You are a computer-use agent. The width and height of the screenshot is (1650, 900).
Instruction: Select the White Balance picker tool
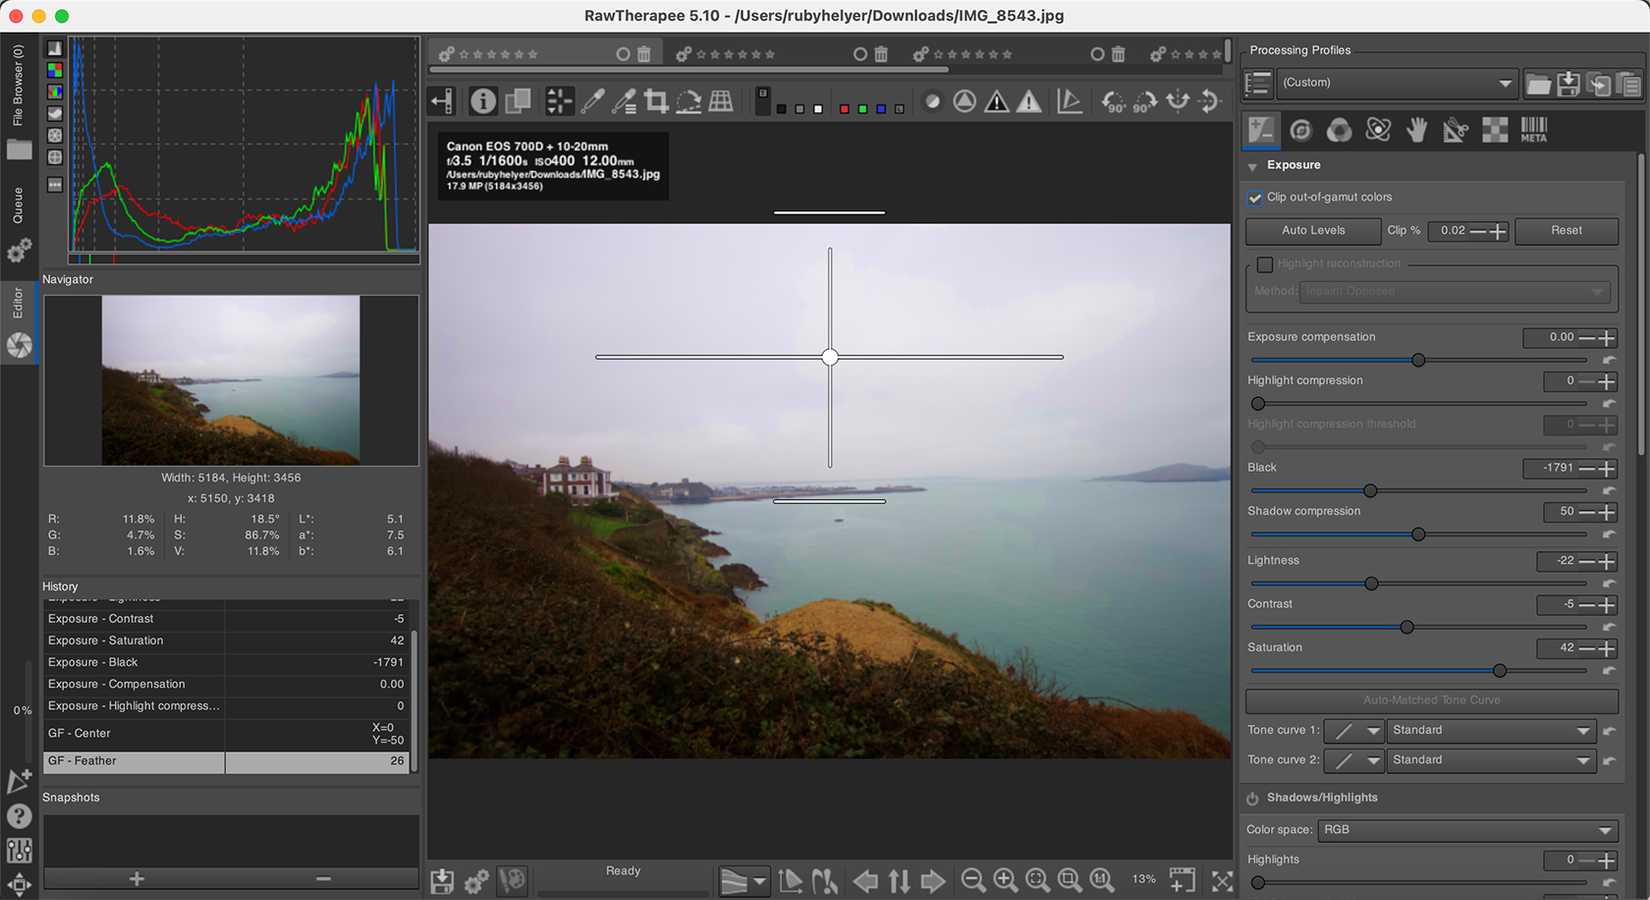pos(593,101)
